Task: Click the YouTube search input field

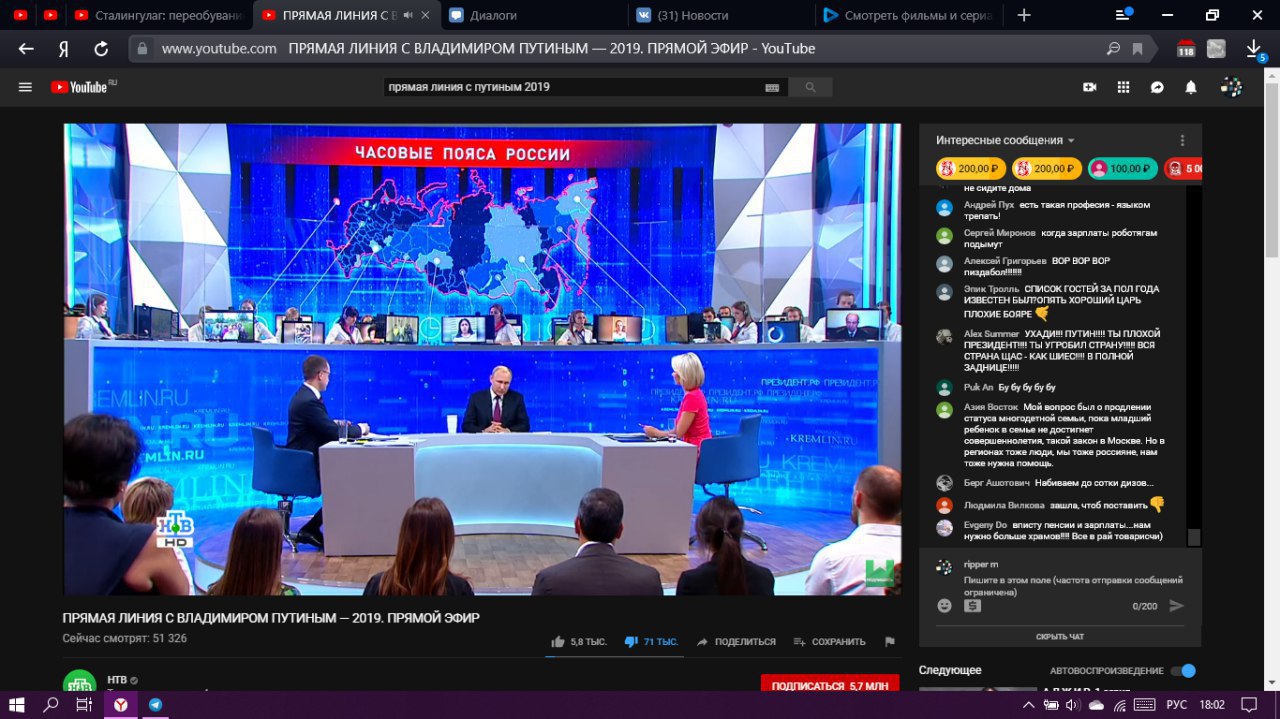Action: pos(575,87)
